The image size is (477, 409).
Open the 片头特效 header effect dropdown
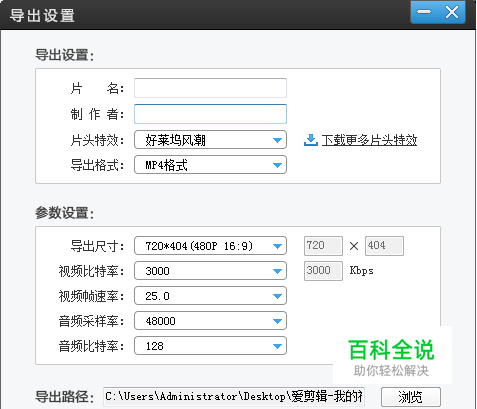click(x=210, y=140)
